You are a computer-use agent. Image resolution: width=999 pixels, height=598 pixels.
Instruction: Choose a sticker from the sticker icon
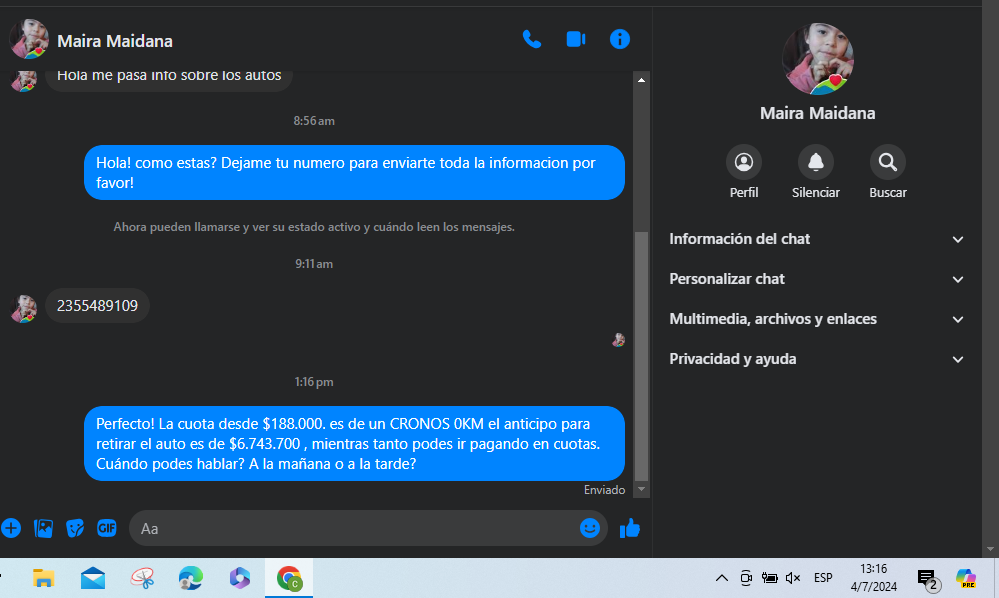[x=75, y=528]
